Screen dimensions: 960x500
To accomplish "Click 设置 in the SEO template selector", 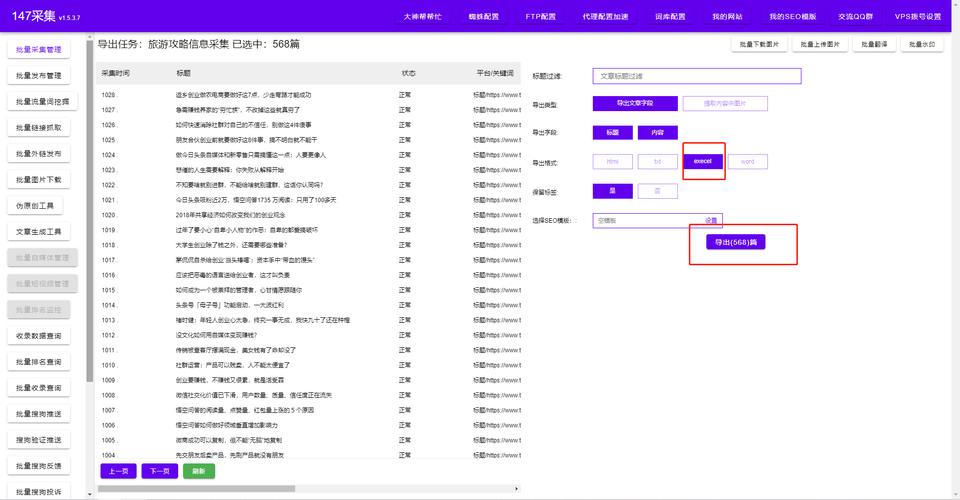I will pyautogui.click(x=711, y=220).
